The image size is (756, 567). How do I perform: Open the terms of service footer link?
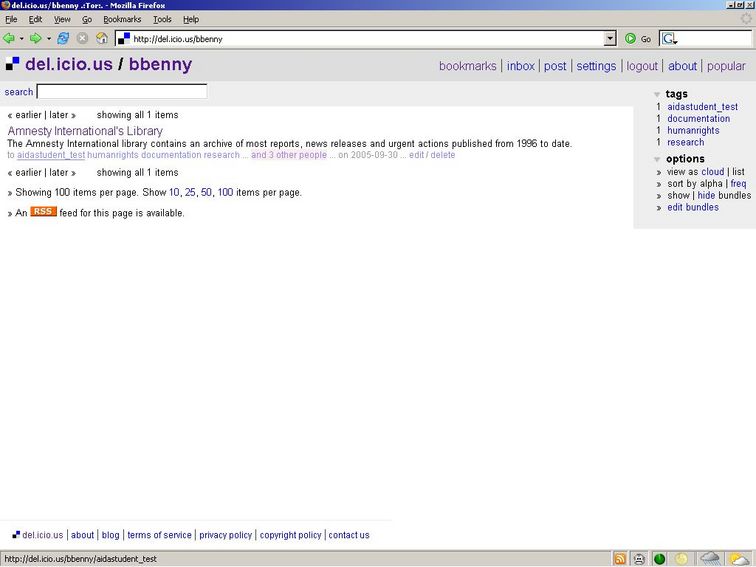point(159,535)
